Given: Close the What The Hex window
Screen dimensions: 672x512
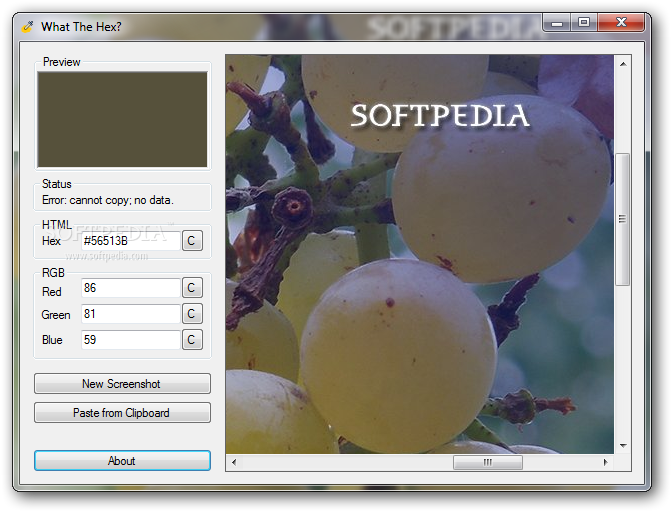Looking at the screenshot, I should (621, 23).
